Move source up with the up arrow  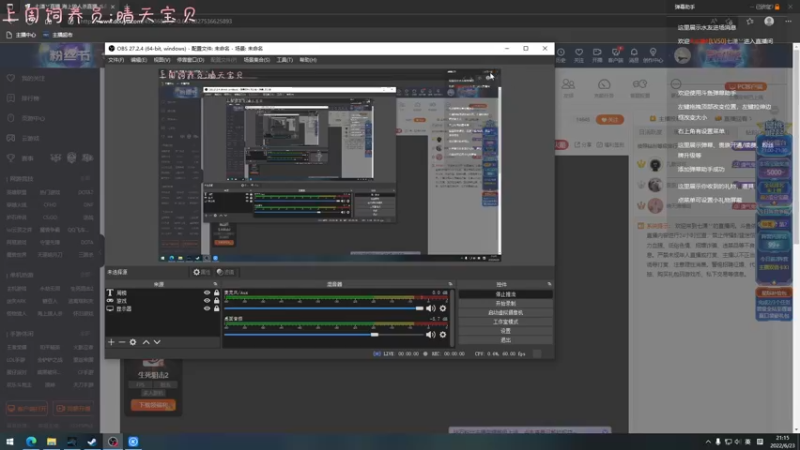pyautogui.click(x=146, y=342)
